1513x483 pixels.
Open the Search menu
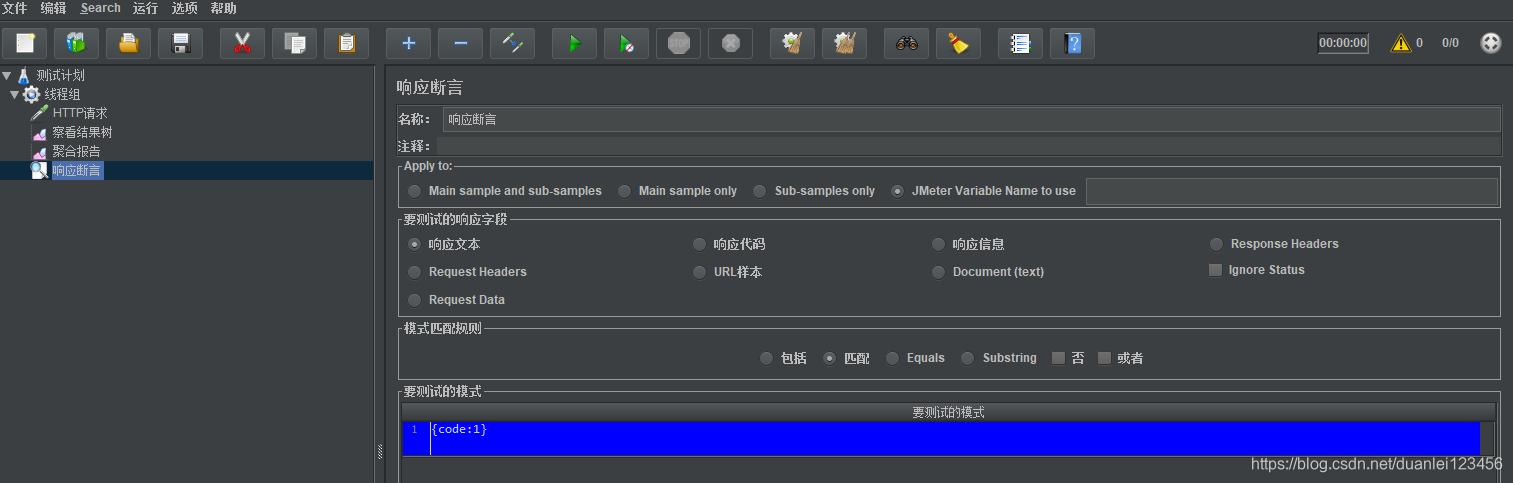click(x=100, y=8)
